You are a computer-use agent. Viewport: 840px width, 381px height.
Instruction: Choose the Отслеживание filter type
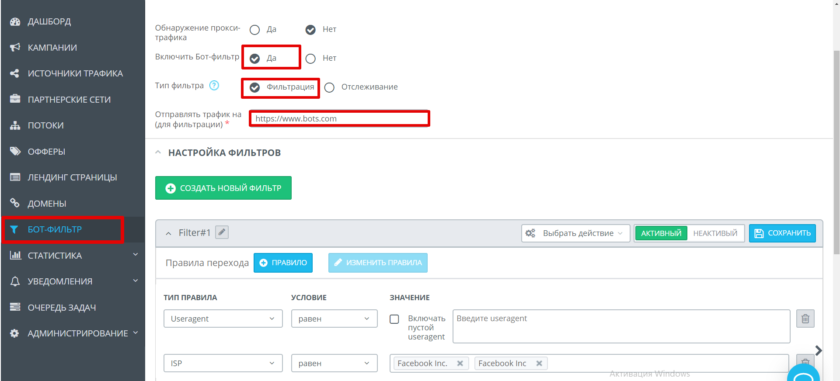[330, 87]
